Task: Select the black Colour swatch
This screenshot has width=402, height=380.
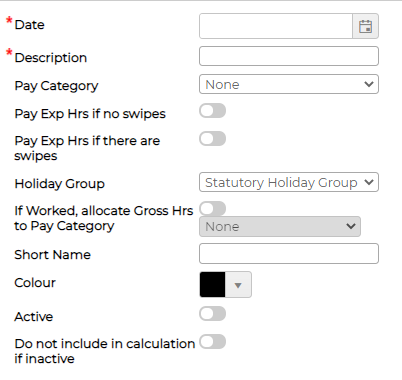Action: pos(212,284)
